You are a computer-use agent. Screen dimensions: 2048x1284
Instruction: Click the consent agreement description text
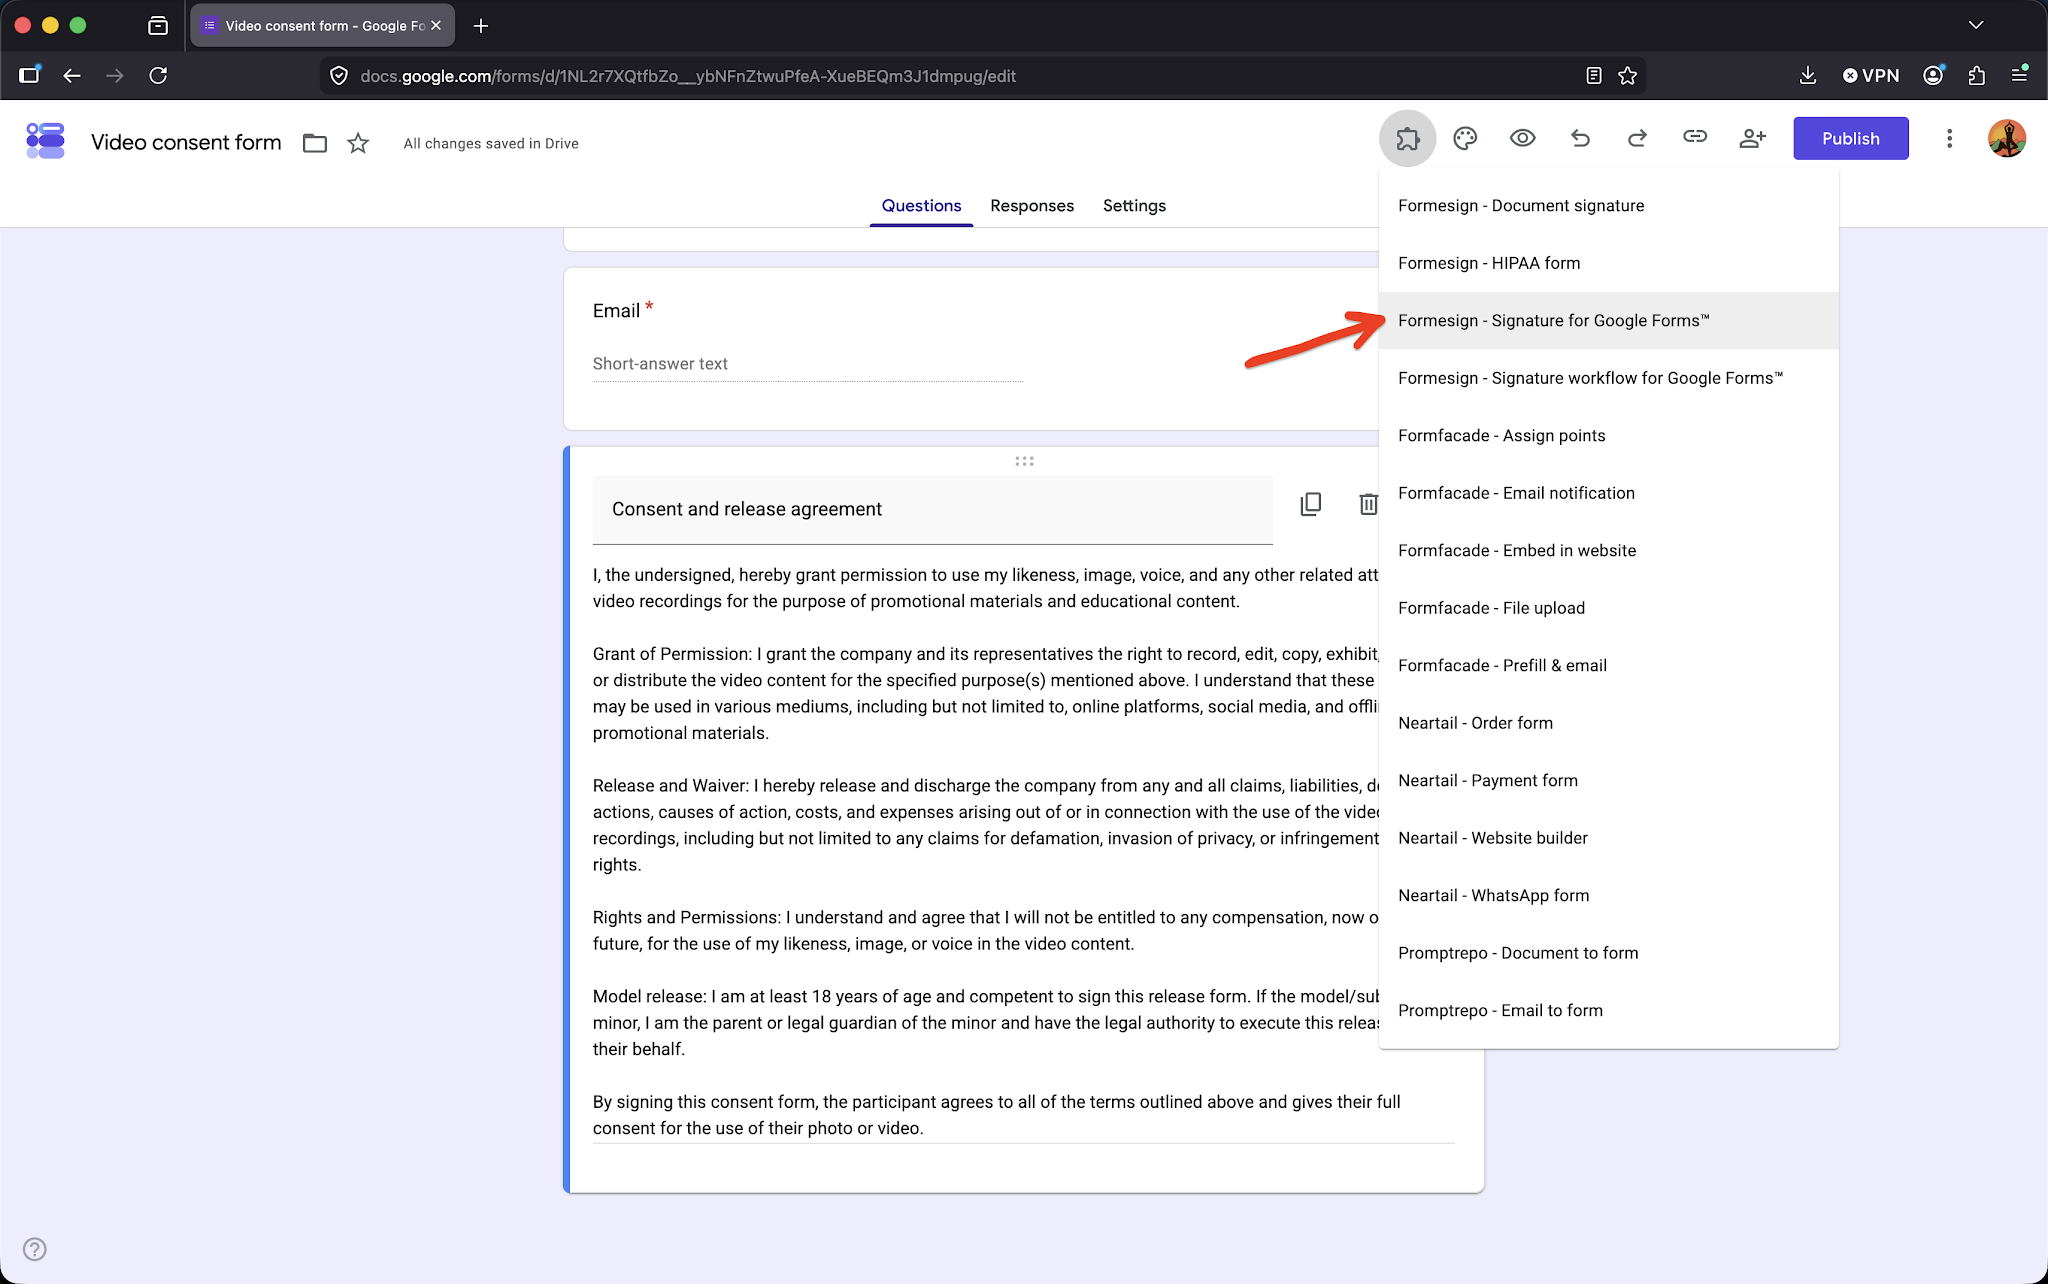[1023, 851]
